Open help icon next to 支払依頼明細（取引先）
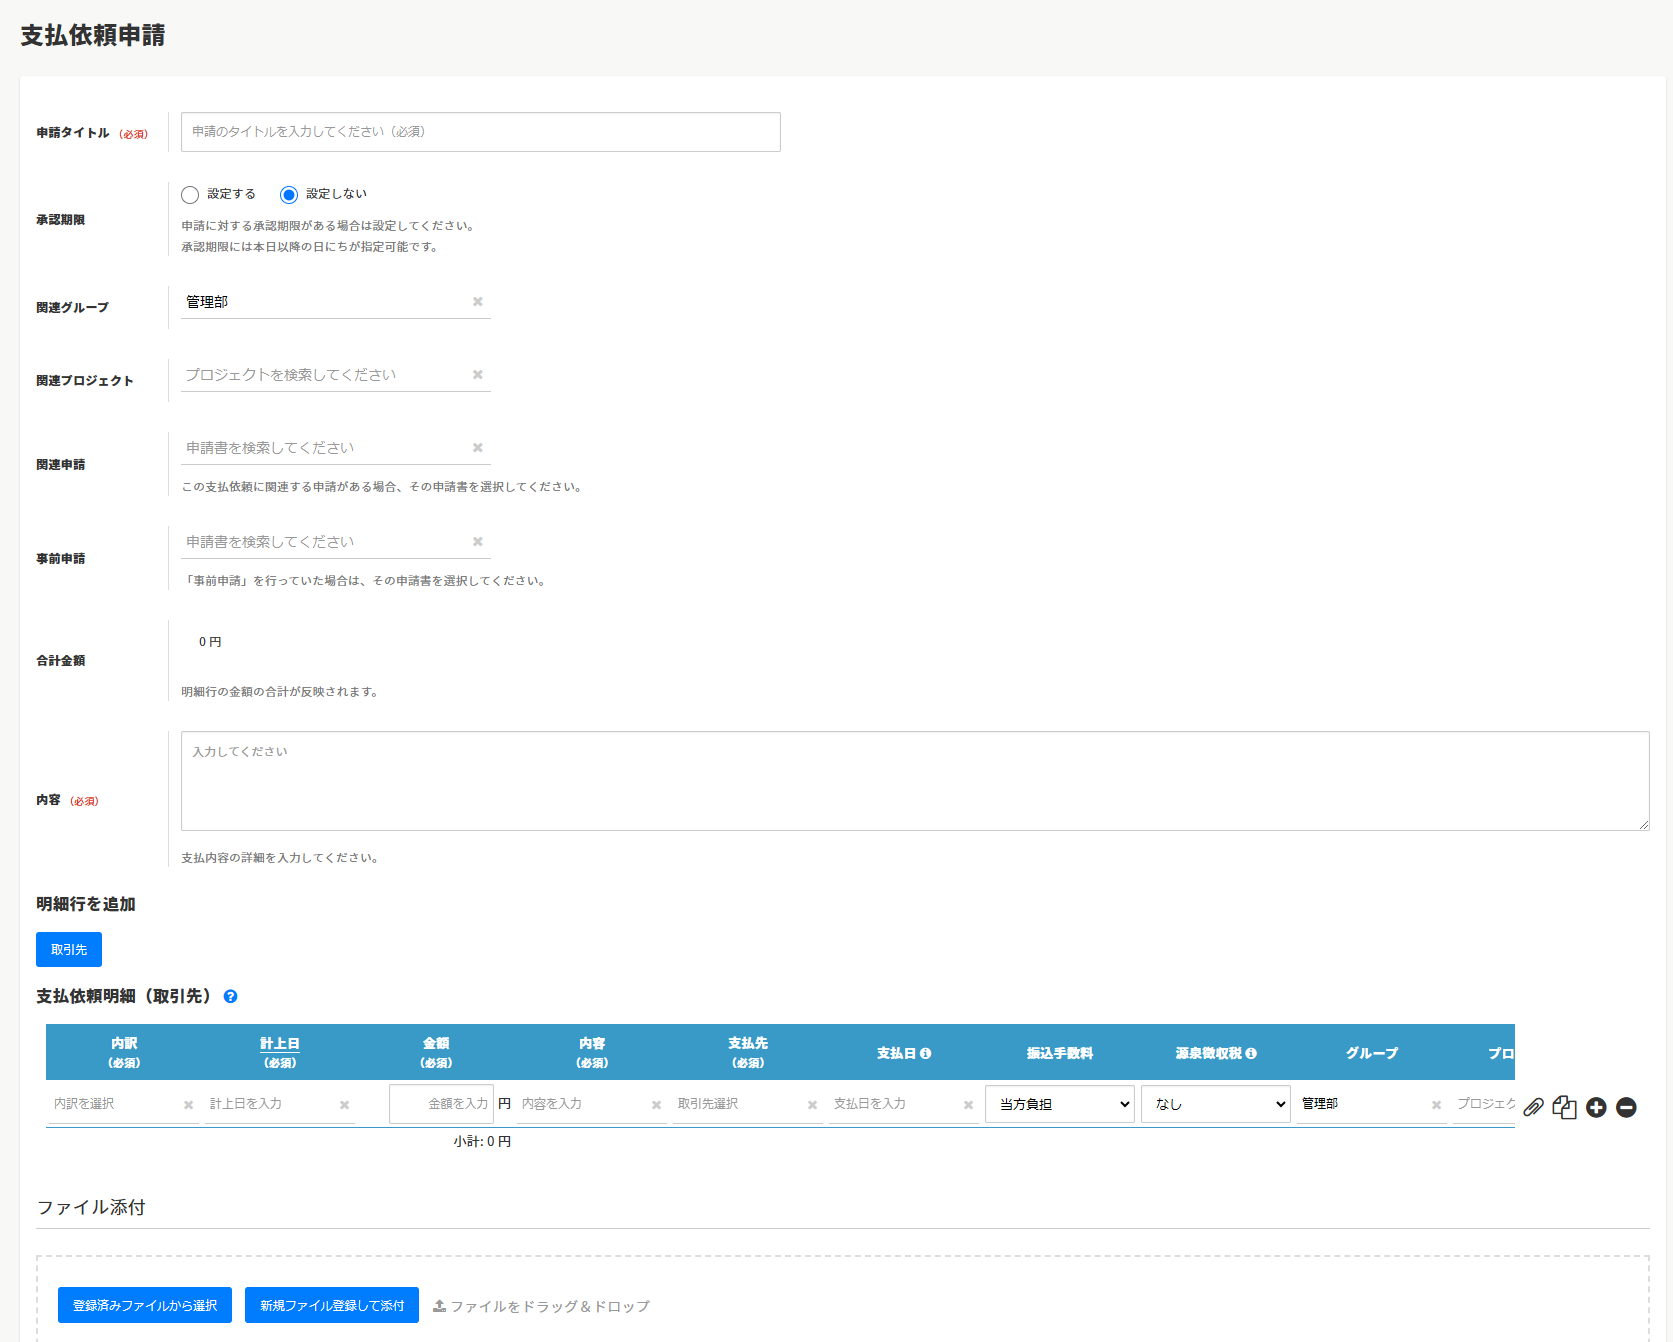The width and height of the screenshot is (1673, 1342). 230,996
